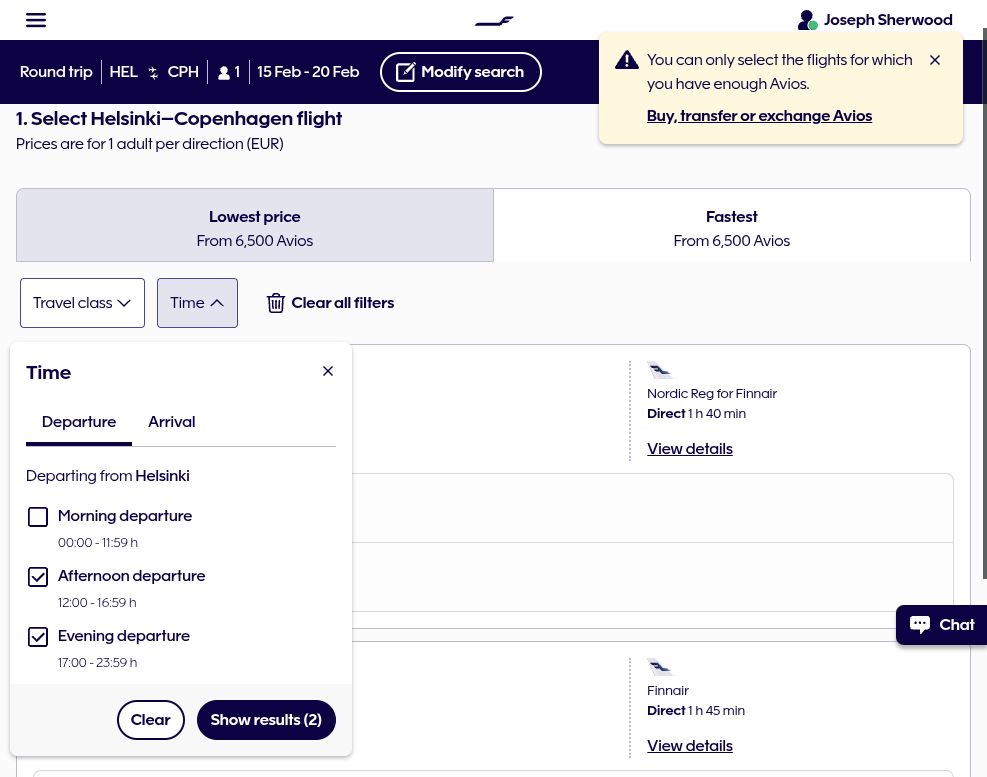Screen dimensions: 987x777
Task: Switch to the Arrival tab
Action: 172,423
